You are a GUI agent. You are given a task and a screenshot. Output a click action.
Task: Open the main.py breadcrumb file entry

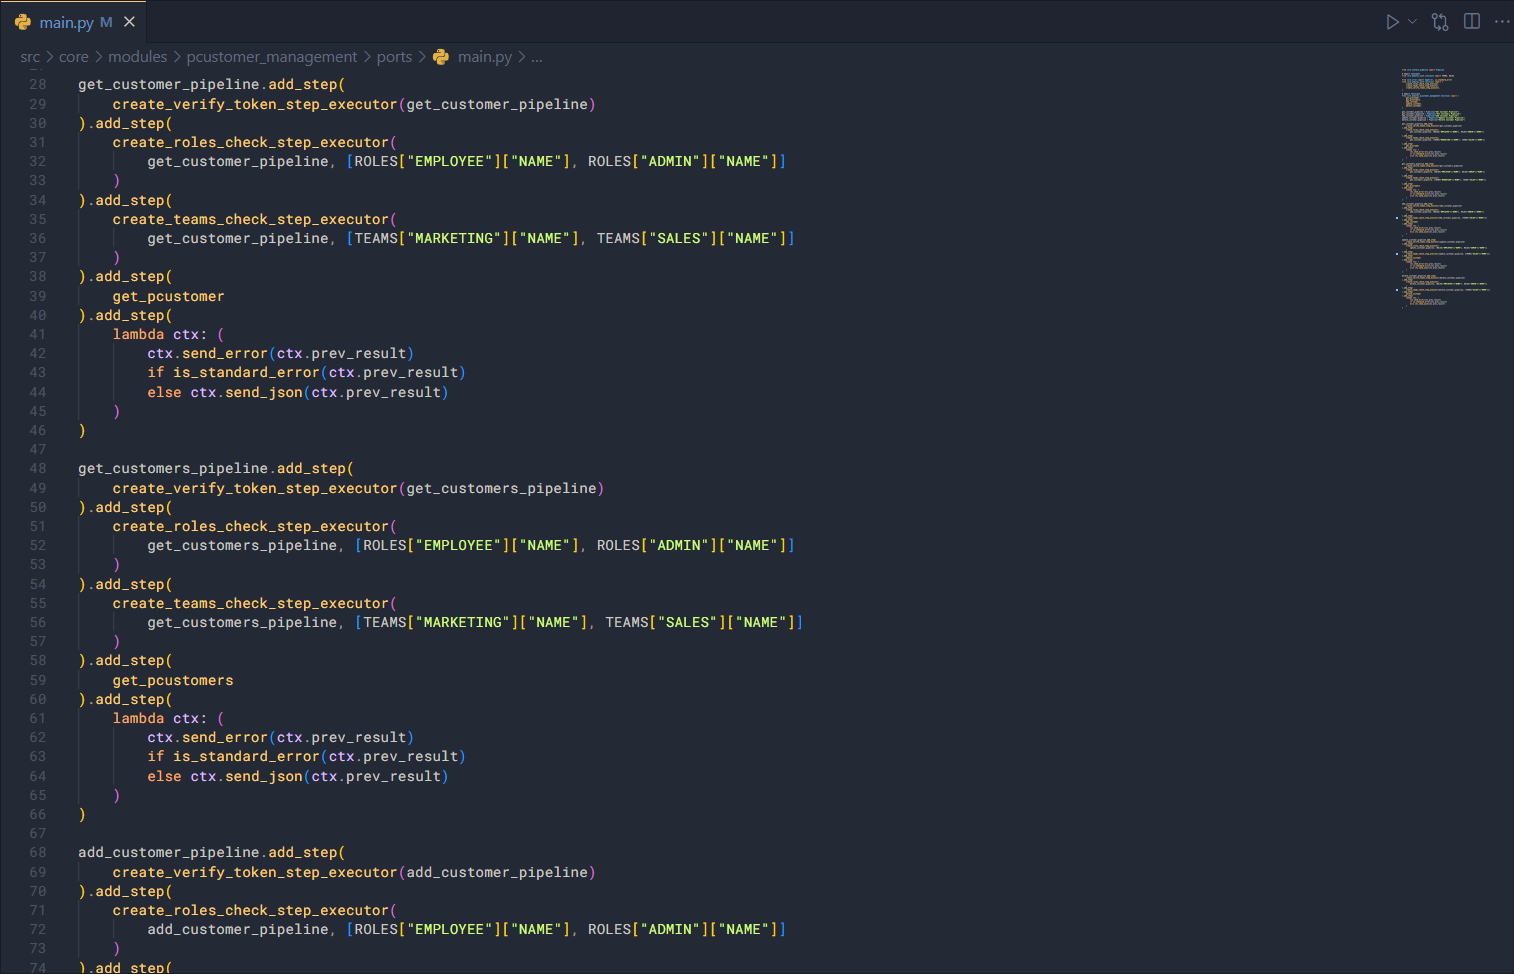coord(484,57)
